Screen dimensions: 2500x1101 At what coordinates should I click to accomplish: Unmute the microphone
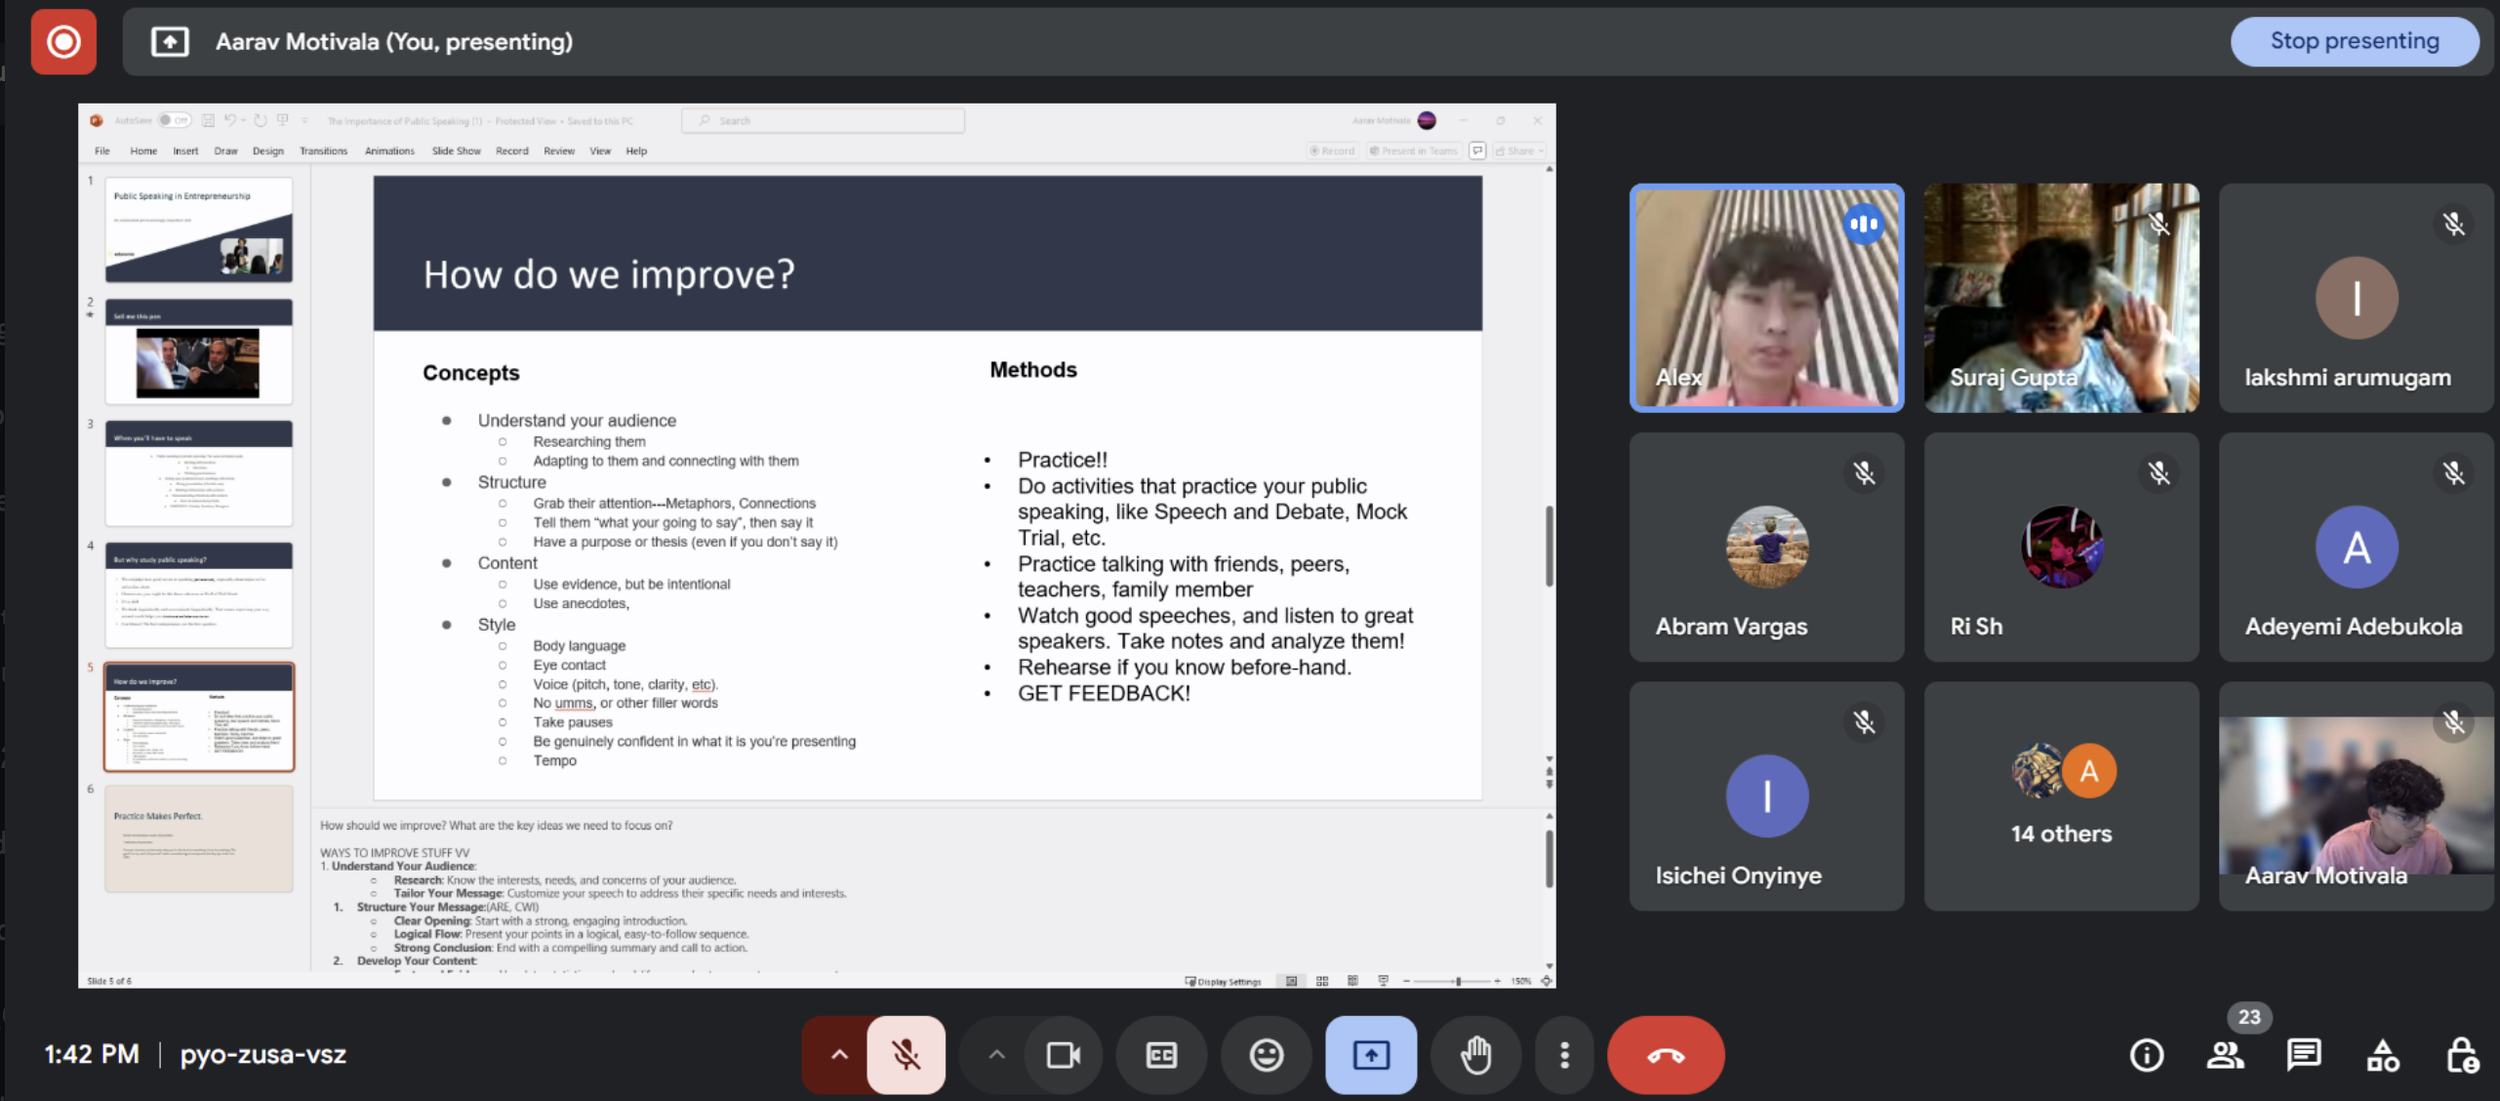coord(906,1055)
